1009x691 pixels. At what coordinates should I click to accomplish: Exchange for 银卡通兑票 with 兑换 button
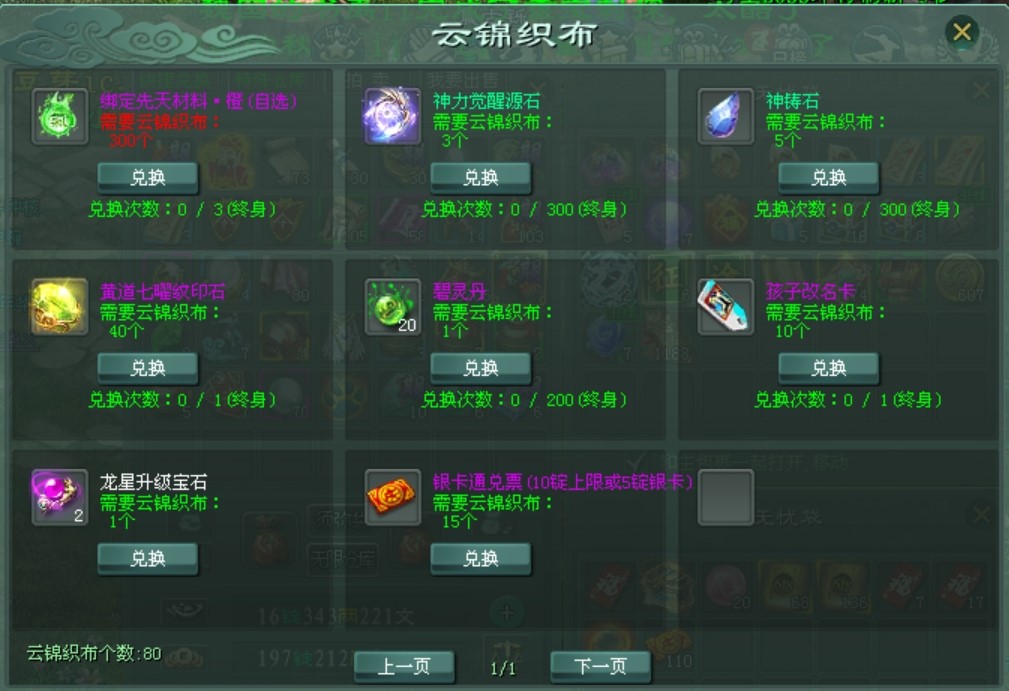(x=481, y=558)
